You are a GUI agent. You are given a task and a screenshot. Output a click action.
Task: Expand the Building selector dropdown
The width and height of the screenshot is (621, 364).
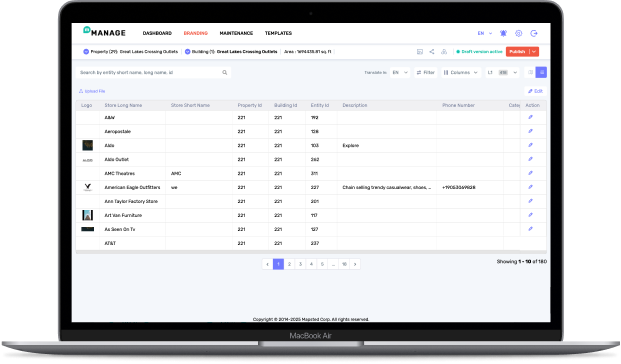(x=188, y=51)
